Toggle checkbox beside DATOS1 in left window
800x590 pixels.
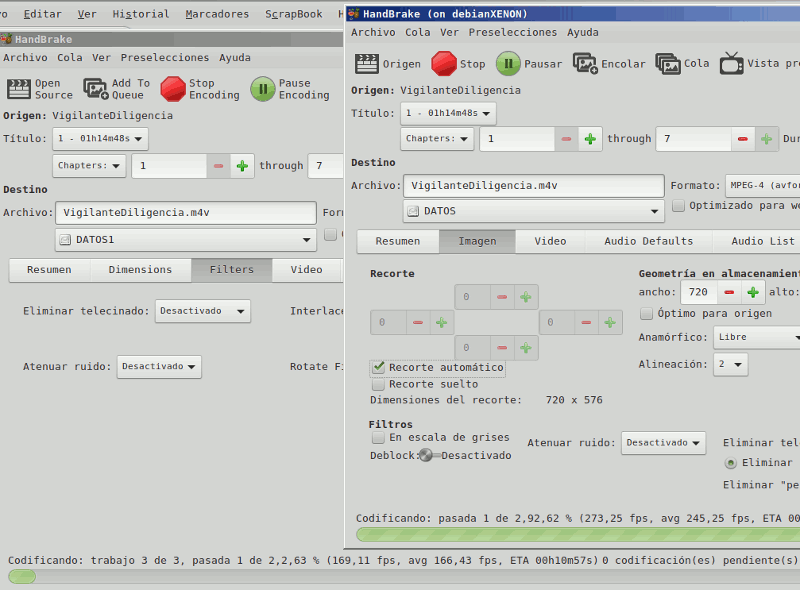pyautogui.click(x=331, y=234)
